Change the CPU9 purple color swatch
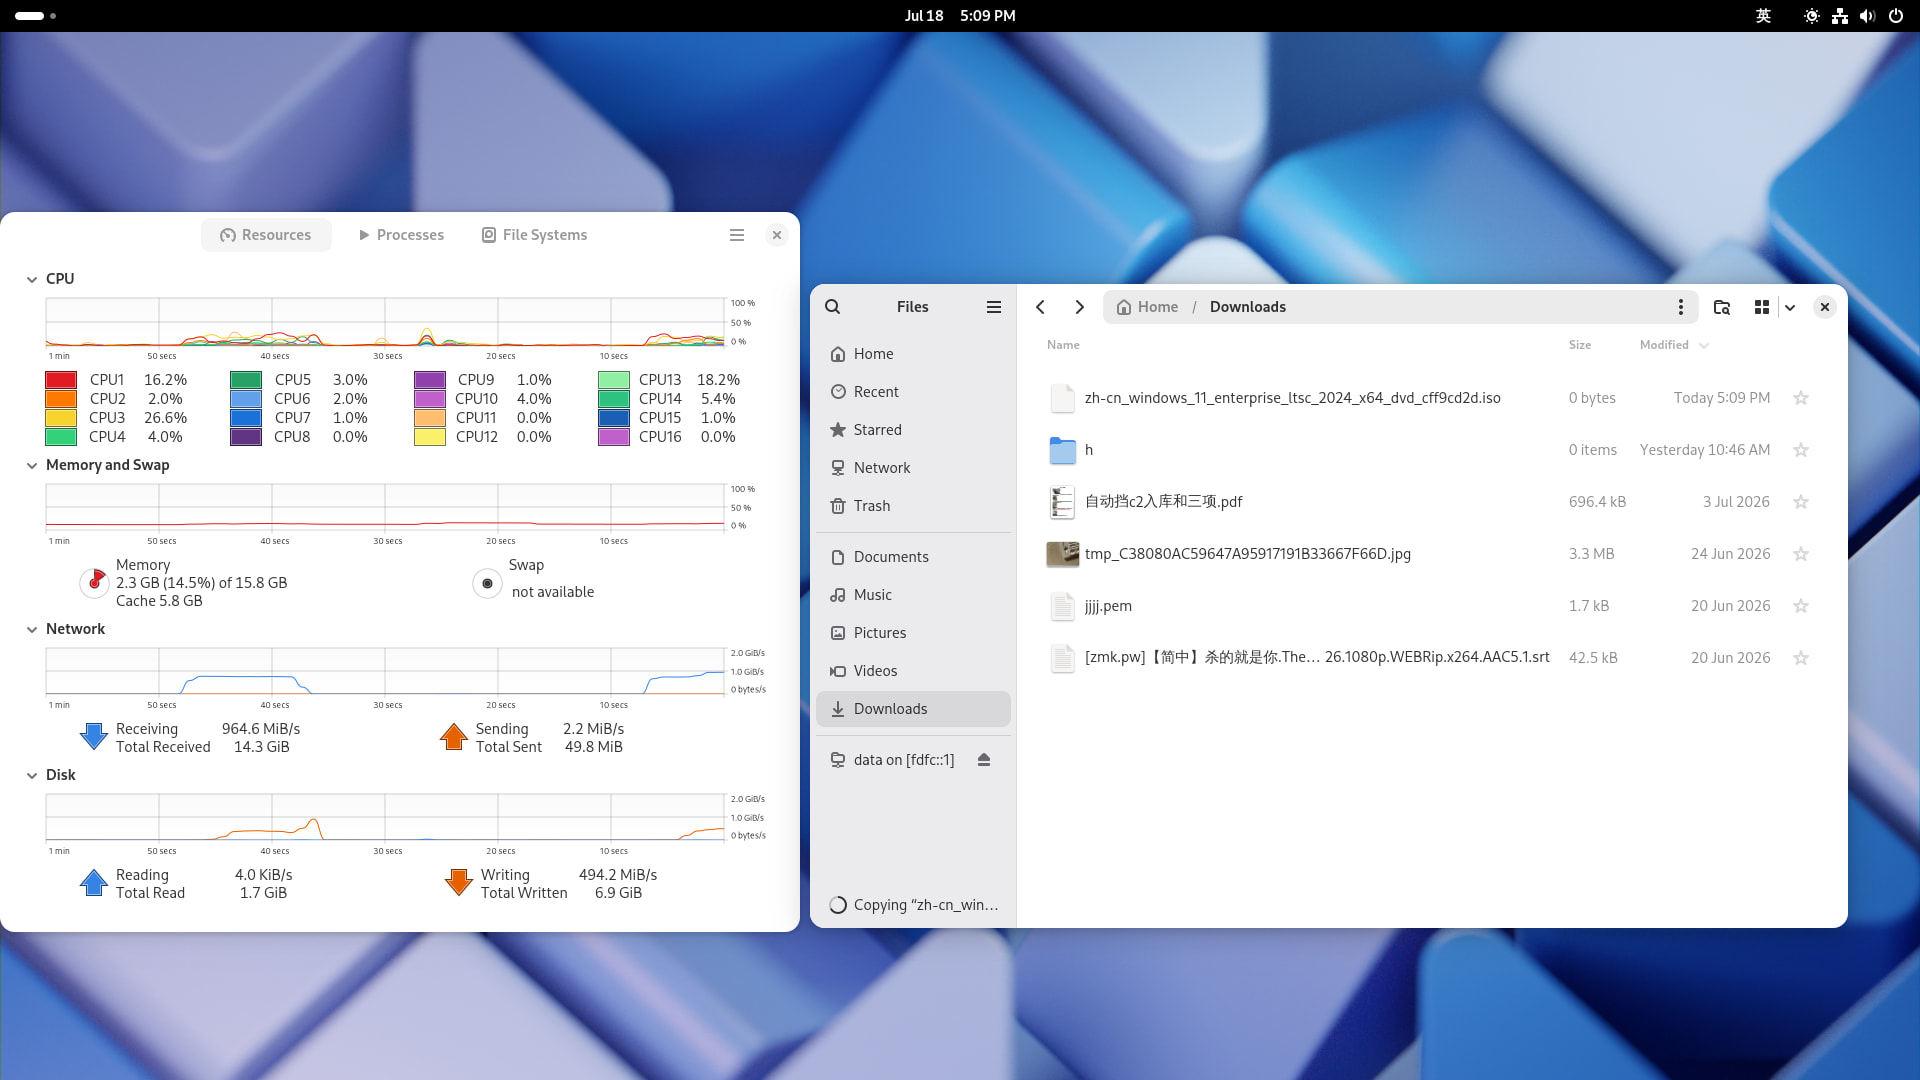Screen dimensions: 1920x1080 click(430, 380)
